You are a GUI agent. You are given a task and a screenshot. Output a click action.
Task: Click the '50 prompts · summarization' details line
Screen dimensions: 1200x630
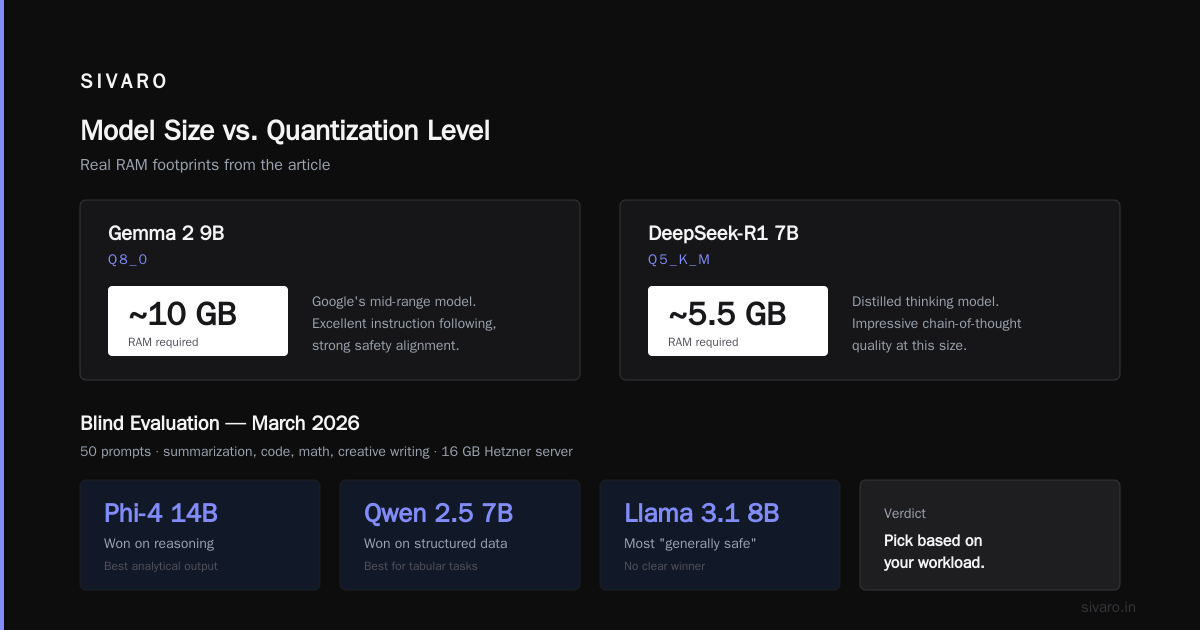[326, 452]
